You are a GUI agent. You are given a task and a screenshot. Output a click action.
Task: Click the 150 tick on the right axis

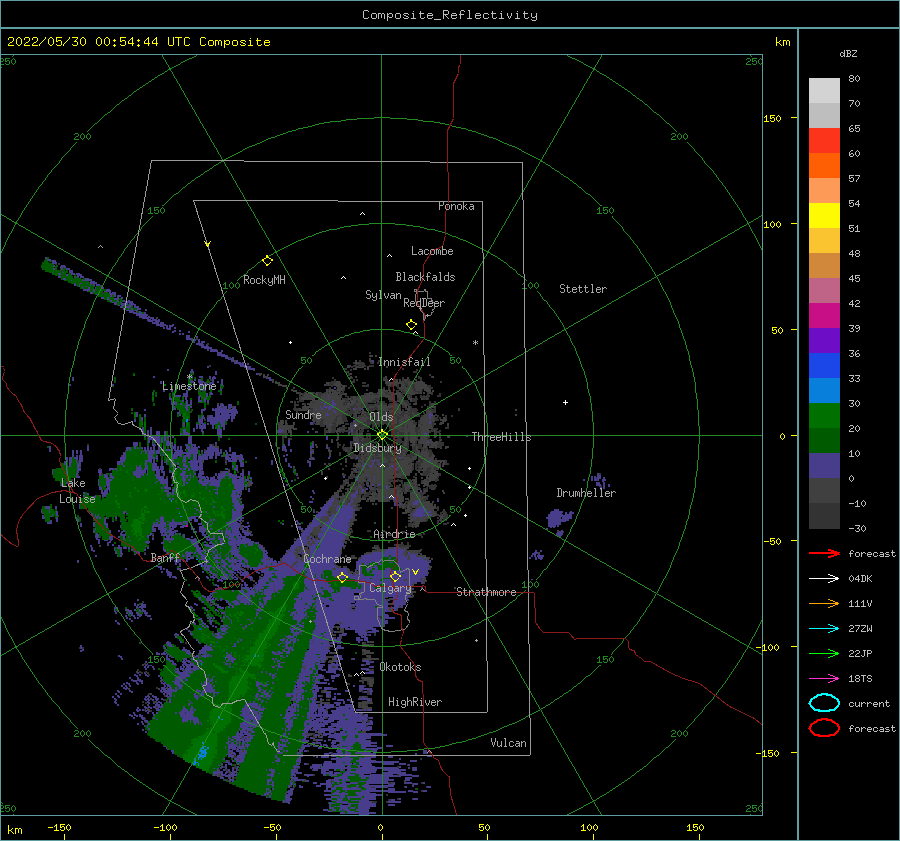[x=773, y=118]
